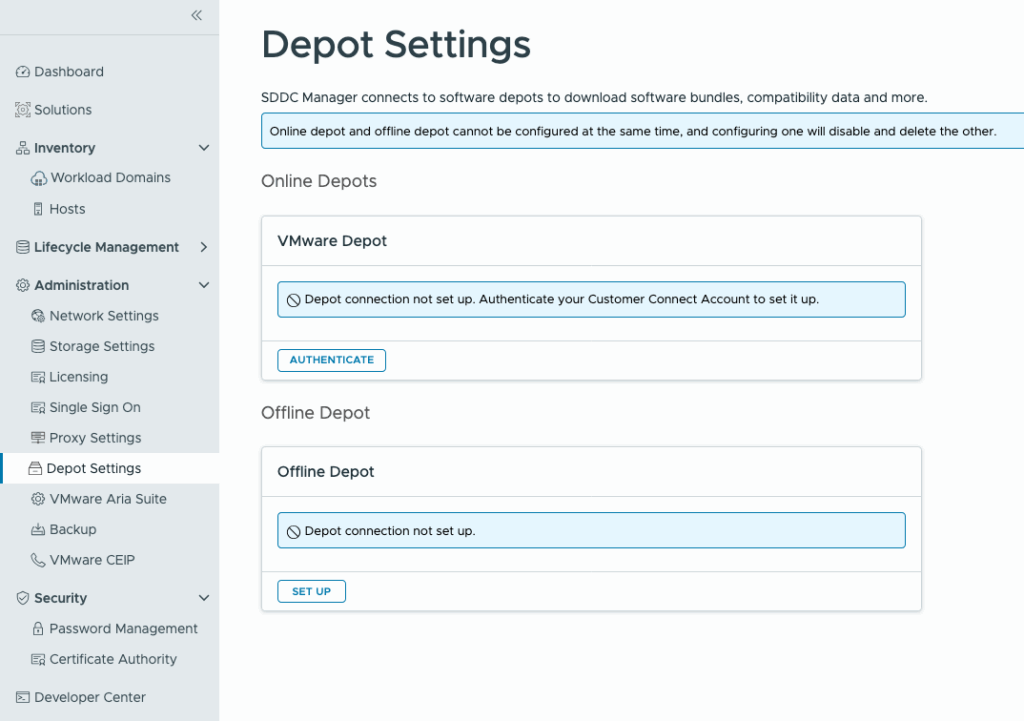The width and height of the screenshot is (1024, 721).
Task: Click the Hosts server icon
Action: pyautogui.click(x=39, y=209)
